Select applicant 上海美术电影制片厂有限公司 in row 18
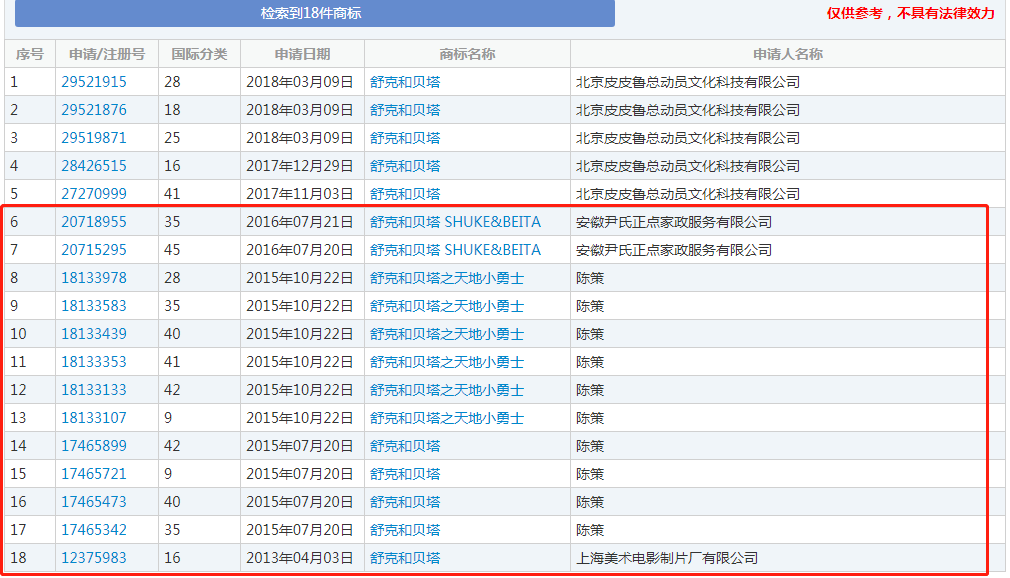Viewport: 1010px width, 578px height. click(x=667, y=558)
